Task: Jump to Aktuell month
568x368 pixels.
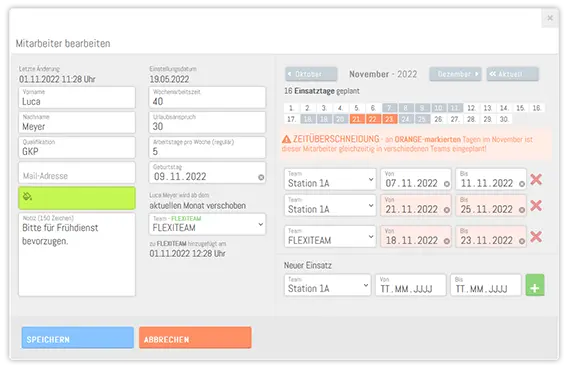Action: click(x=513, y=74)
